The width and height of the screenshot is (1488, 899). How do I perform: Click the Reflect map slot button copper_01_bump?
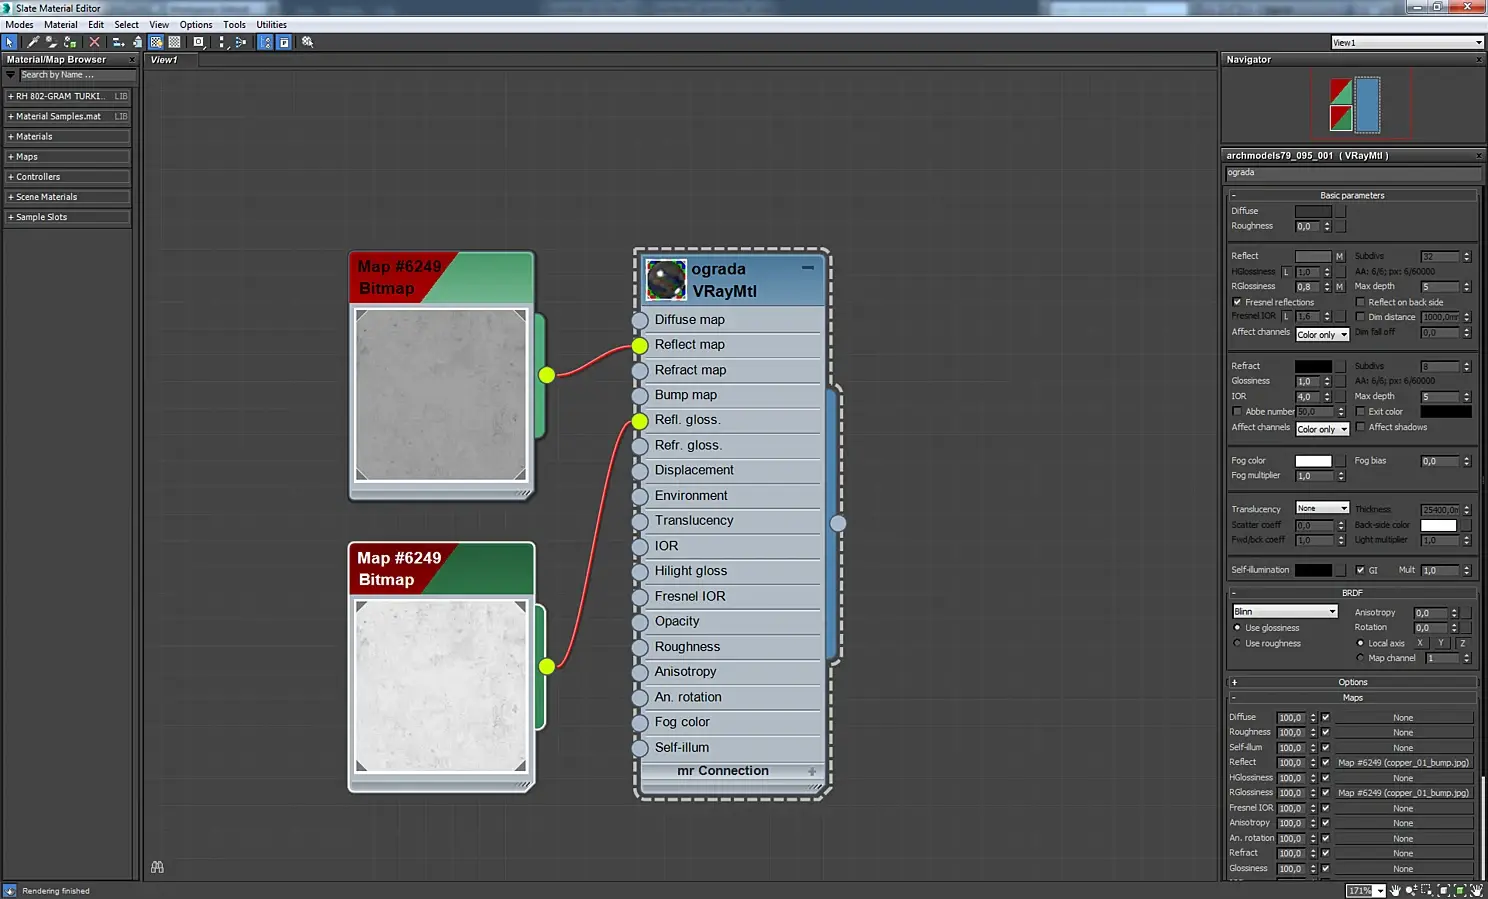1403,763
